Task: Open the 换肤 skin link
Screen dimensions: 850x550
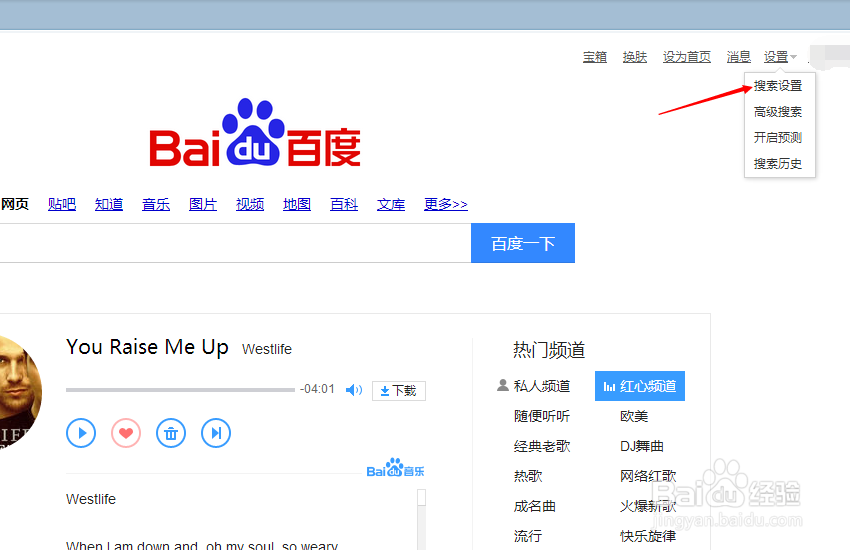Action: click(635, 56)
